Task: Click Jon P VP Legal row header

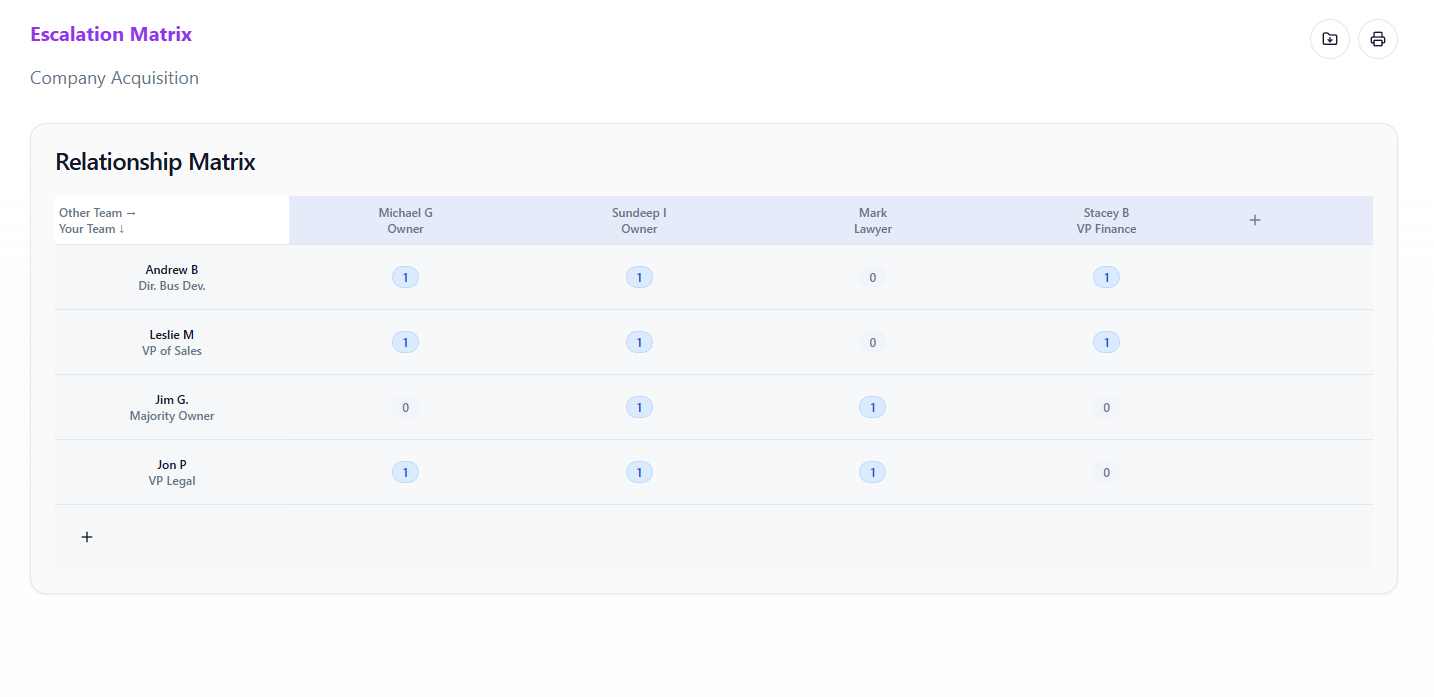Action: click(x=172, y=472)
